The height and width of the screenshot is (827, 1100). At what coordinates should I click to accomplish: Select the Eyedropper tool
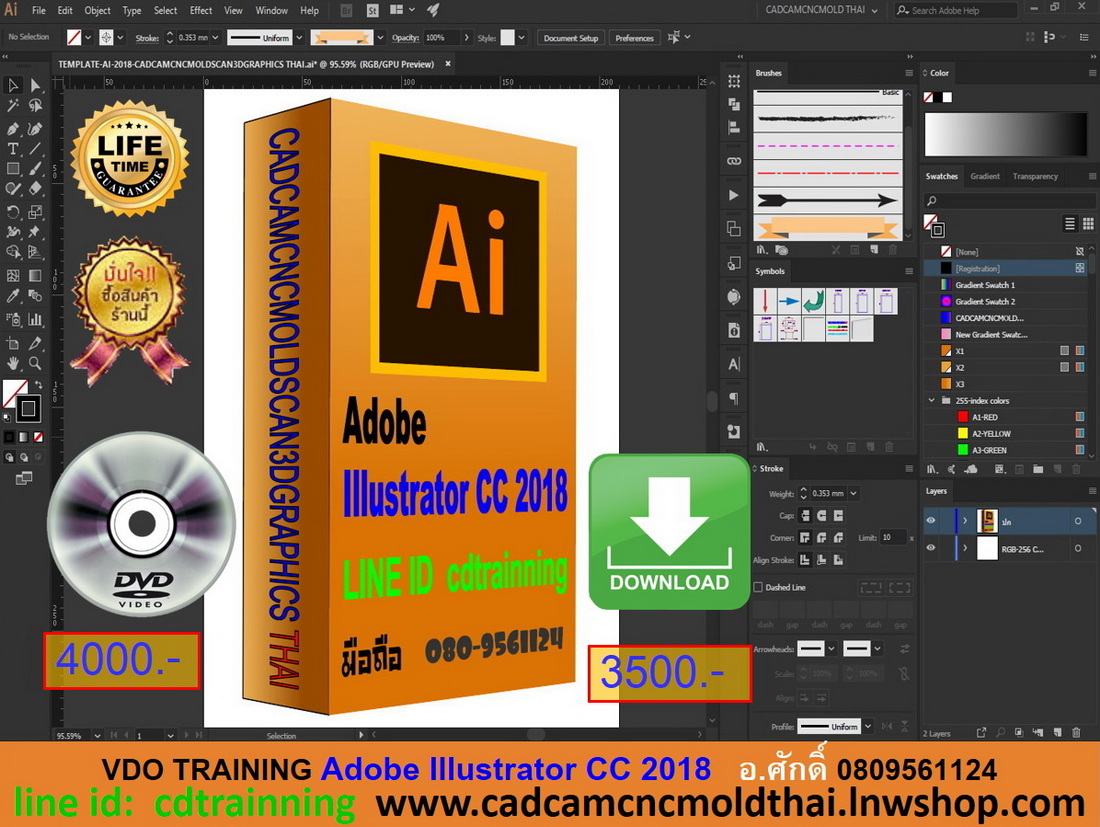pyautogui.click(x=12, y=295)
